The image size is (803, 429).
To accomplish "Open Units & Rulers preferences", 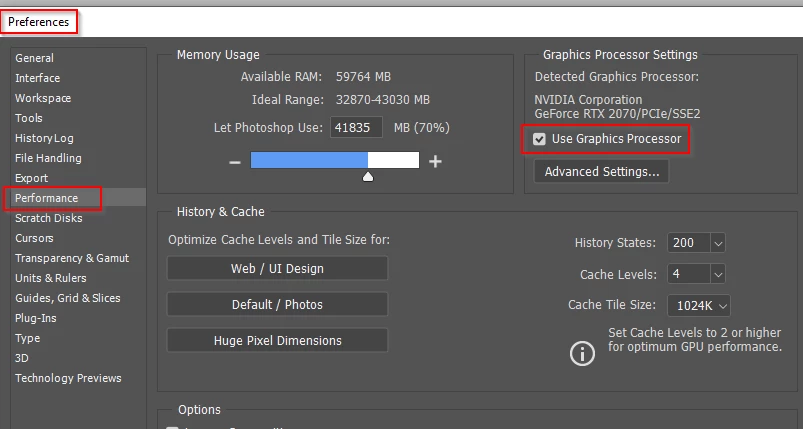I will tap(51, 278).
